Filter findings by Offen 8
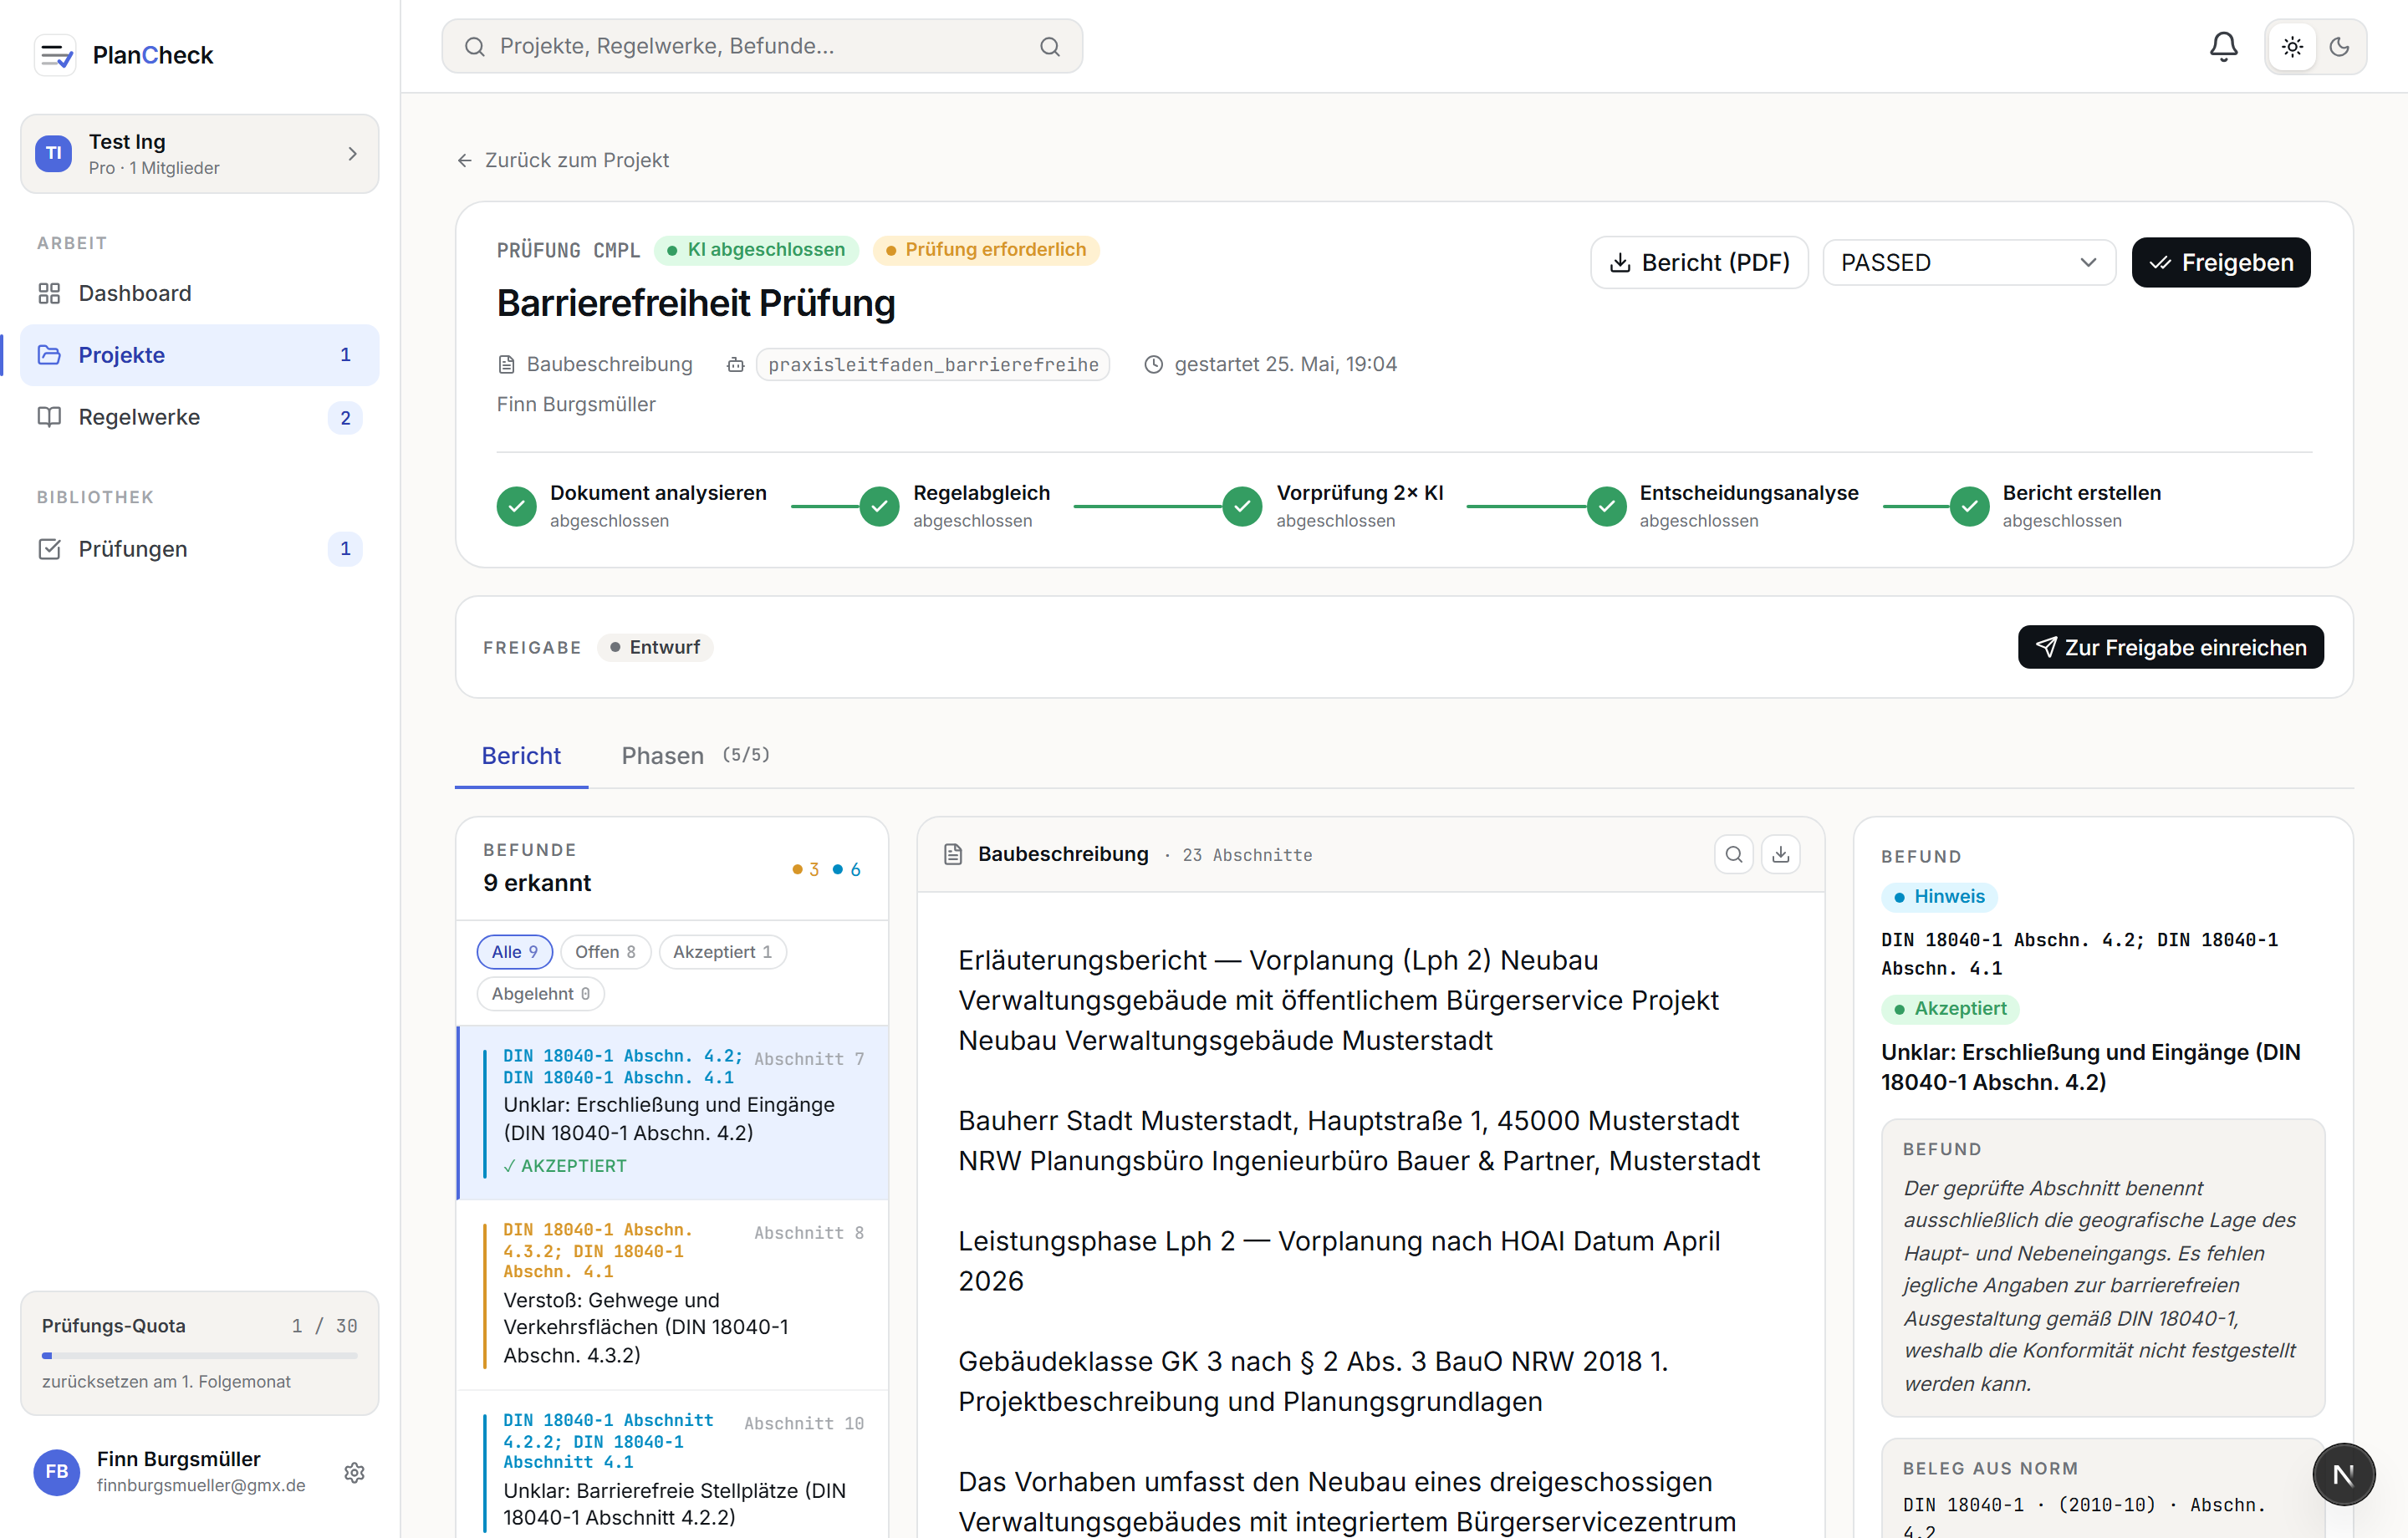 (605, 952)
